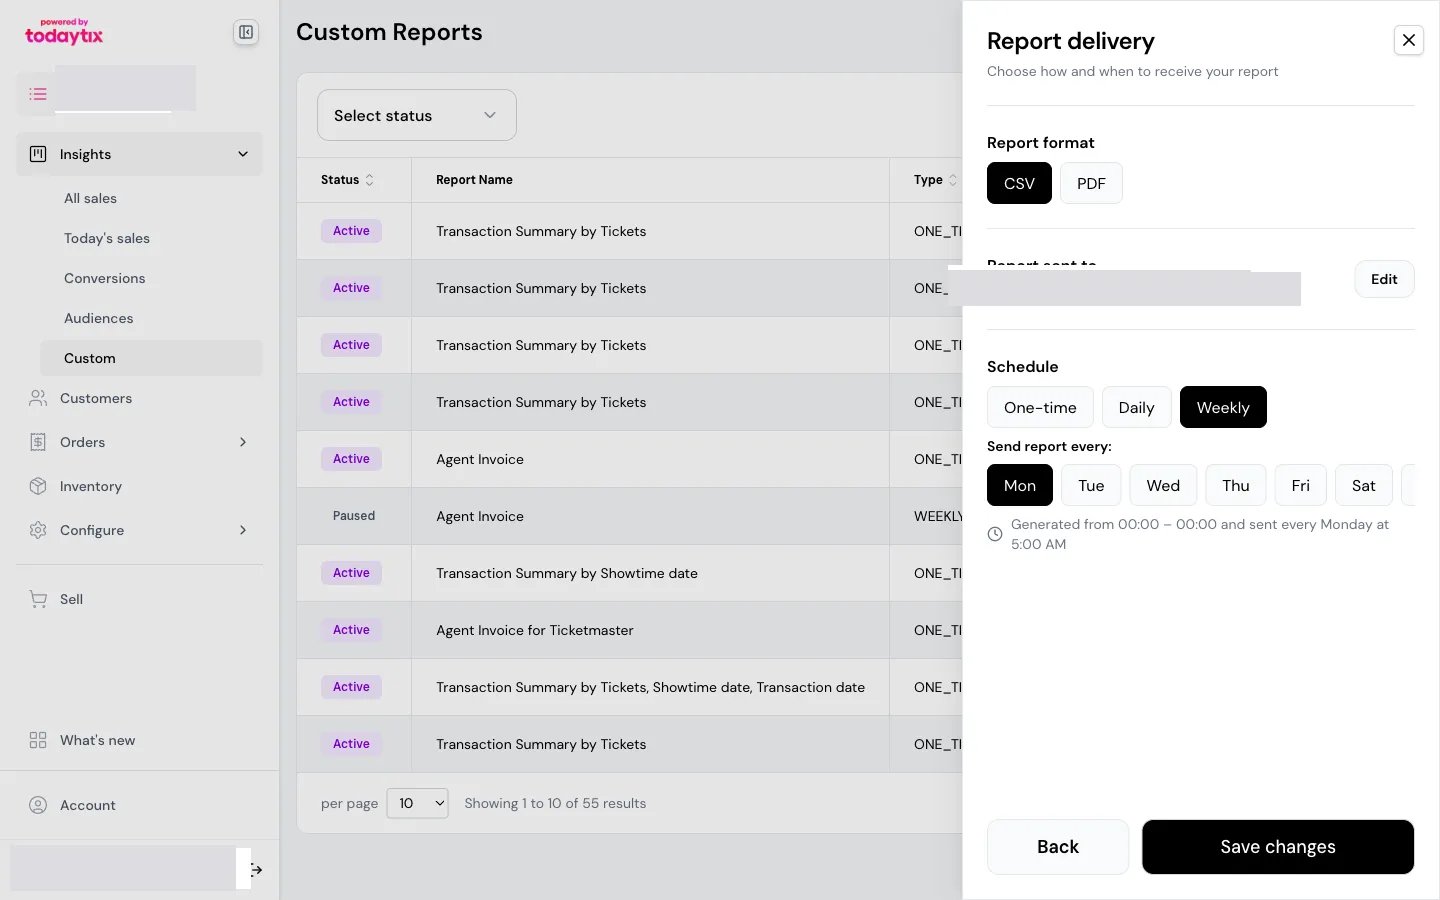The height and width of the screenshot is (900, 1440).
Task: Toggle Fri as send day
Action: pos(1300,485)
